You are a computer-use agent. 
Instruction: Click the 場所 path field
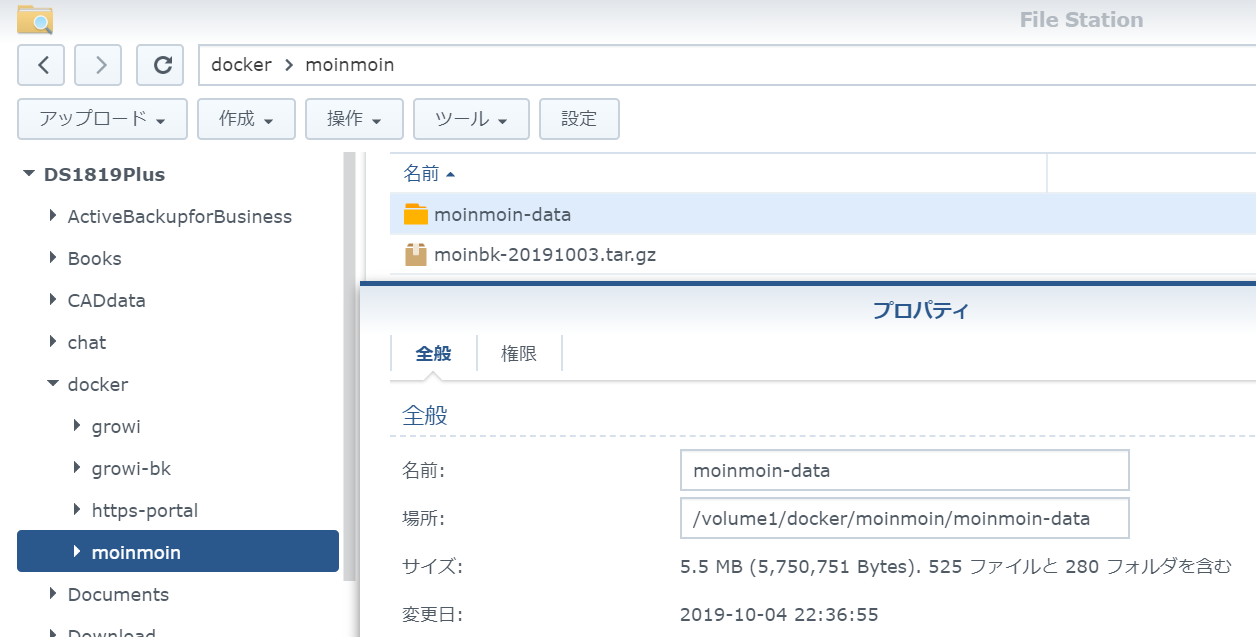click(904, 518)
